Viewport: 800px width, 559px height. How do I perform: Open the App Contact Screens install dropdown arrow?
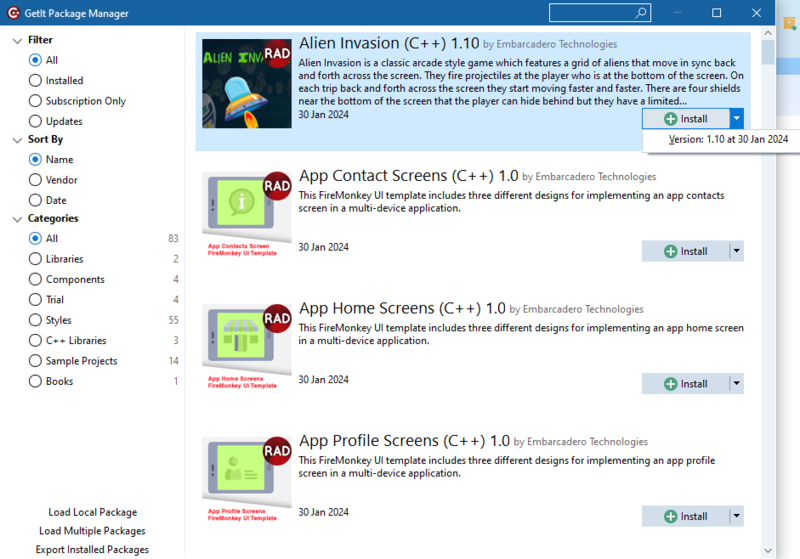736,251
